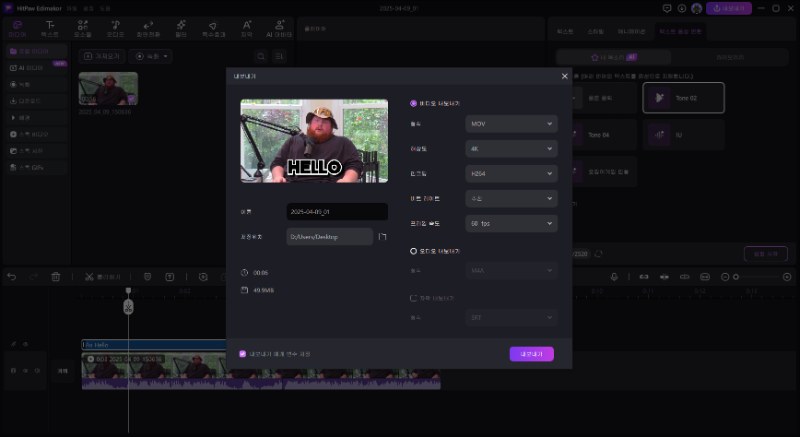Click the browse folder icon beside save path

tap(381, 237)
